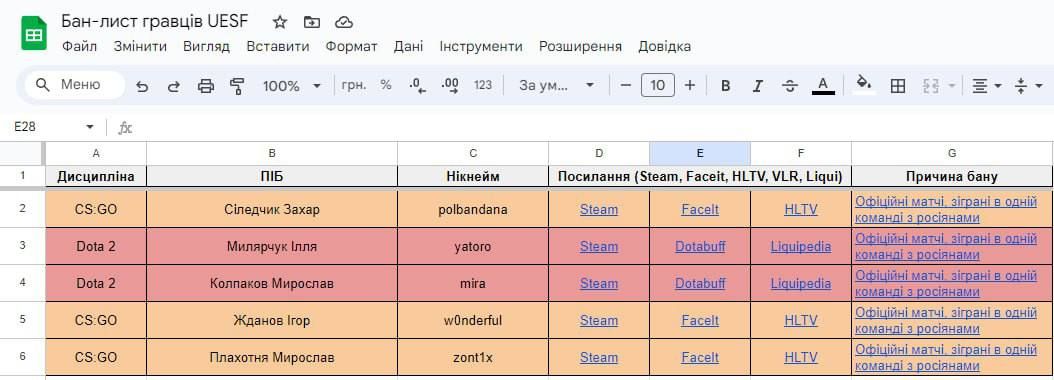Open Steam link for polbandana
This screenshot has height=380, width=1054.
(598, 210)
